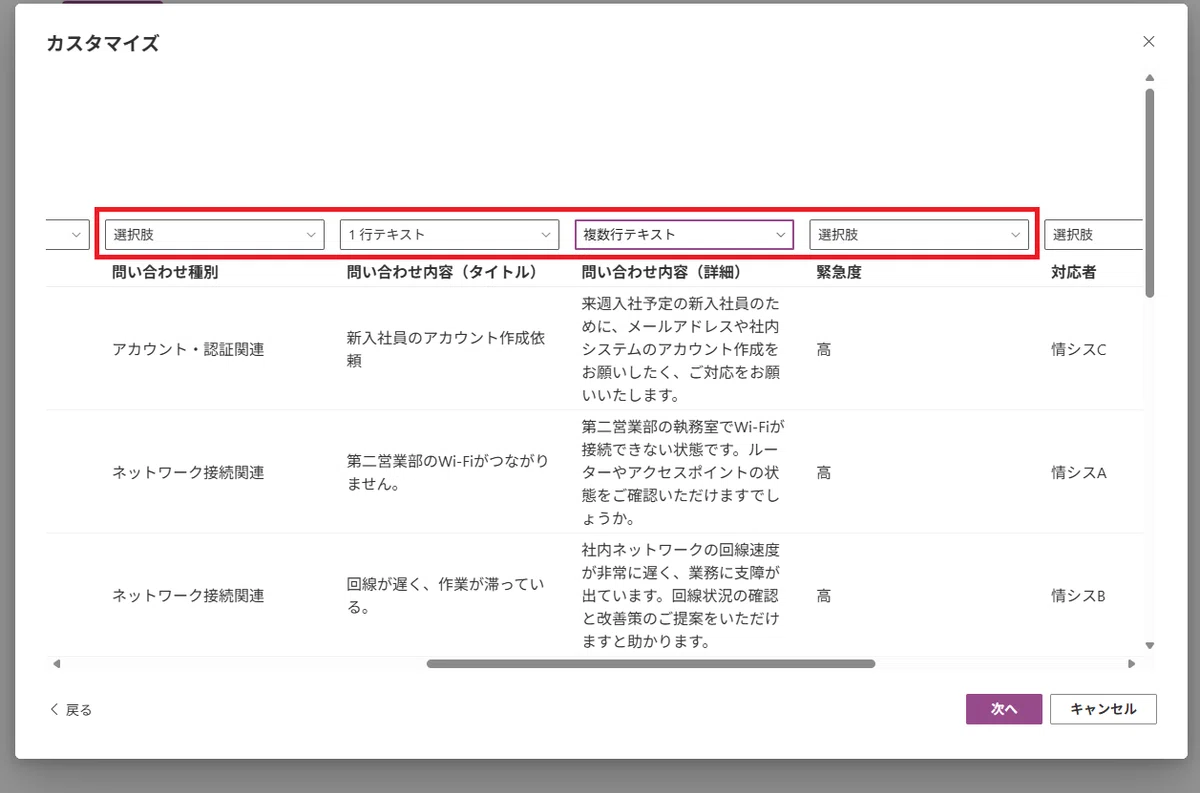Screen dimensions: 1200x793
Task: Select the 問い合わせ内容（詳細） column header
Action: (x=661, y=272)
